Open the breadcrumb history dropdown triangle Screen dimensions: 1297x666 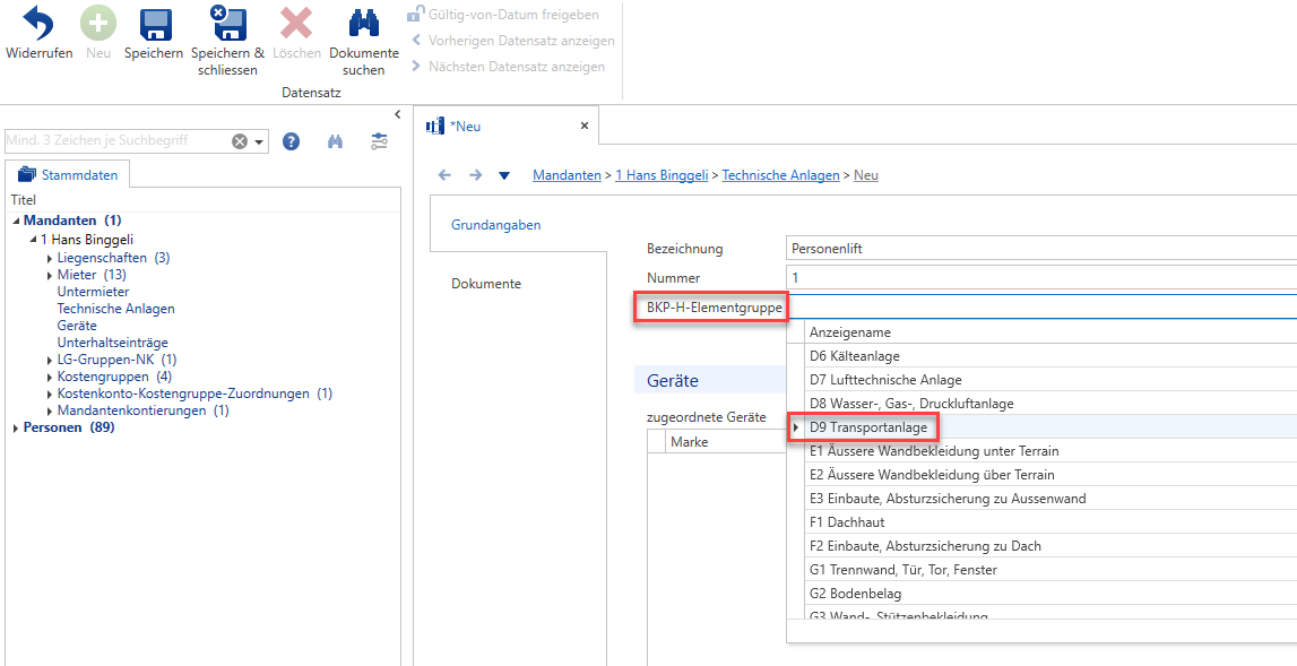tap(504, 175)
